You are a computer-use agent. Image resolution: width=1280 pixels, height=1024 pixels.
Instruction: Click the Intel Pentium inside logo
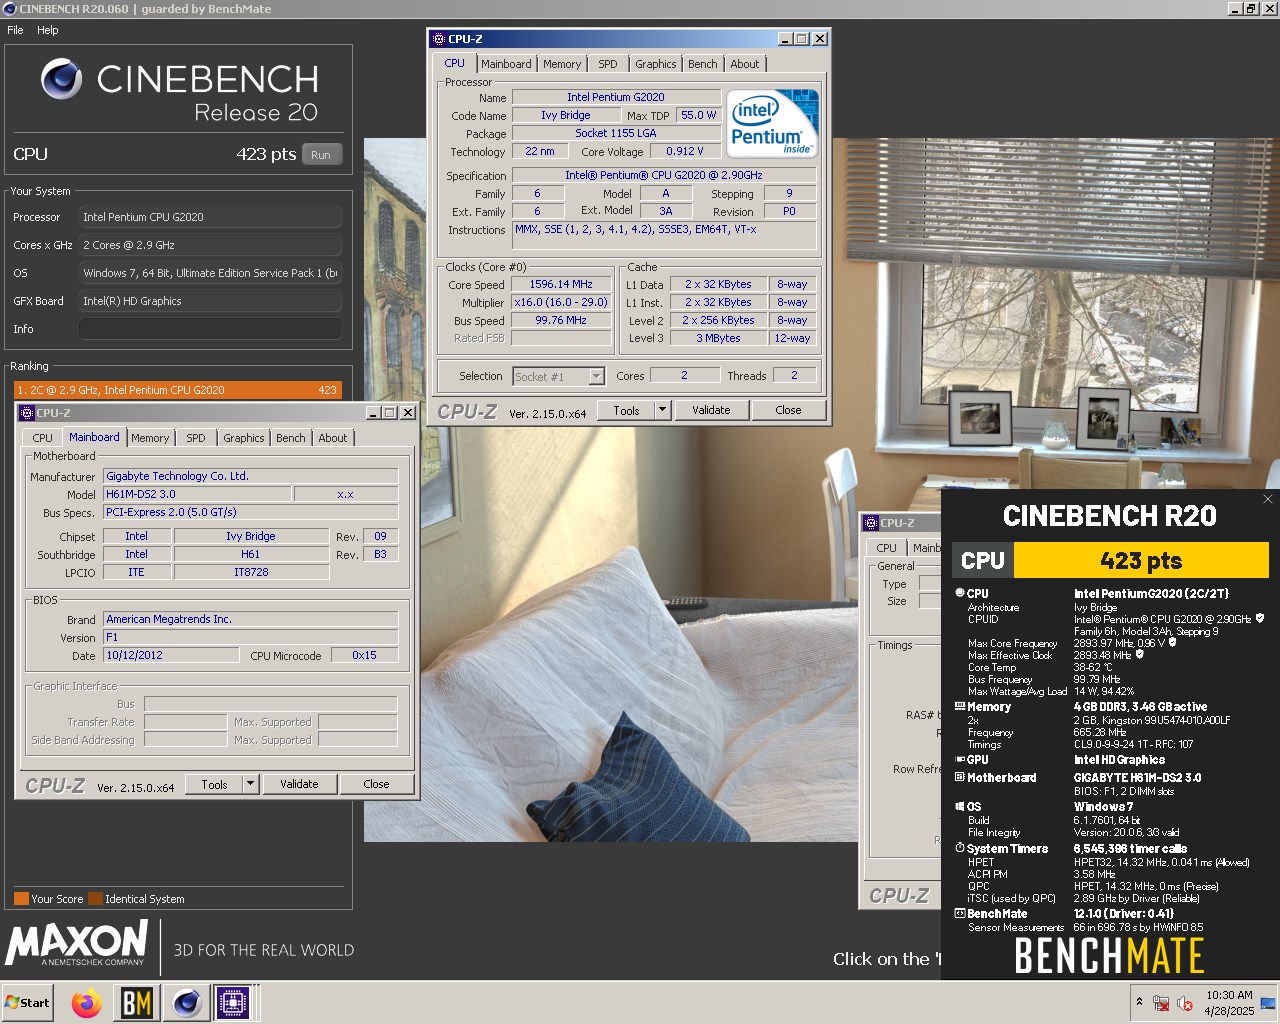pyautogui.click(x=774, y=123)
